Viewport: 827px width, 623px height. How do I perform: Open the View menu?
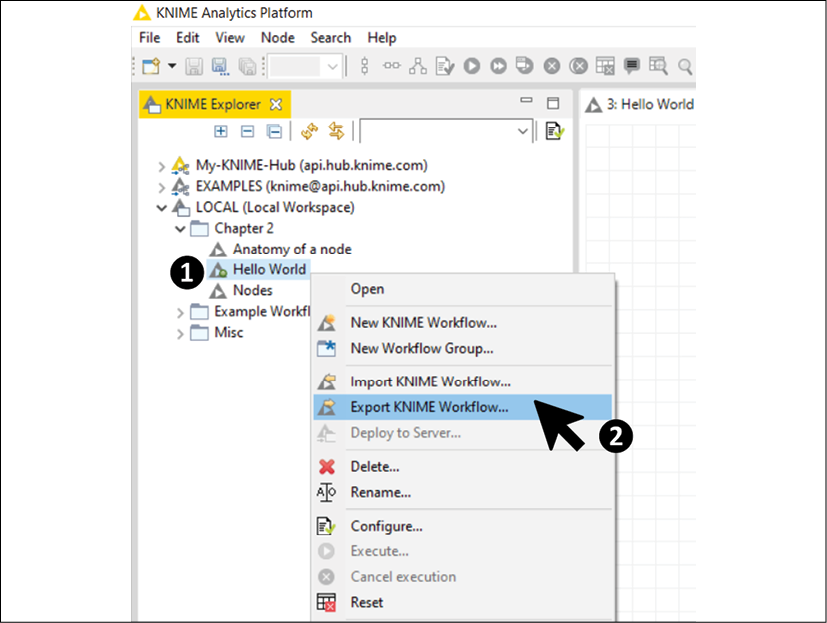229,38
